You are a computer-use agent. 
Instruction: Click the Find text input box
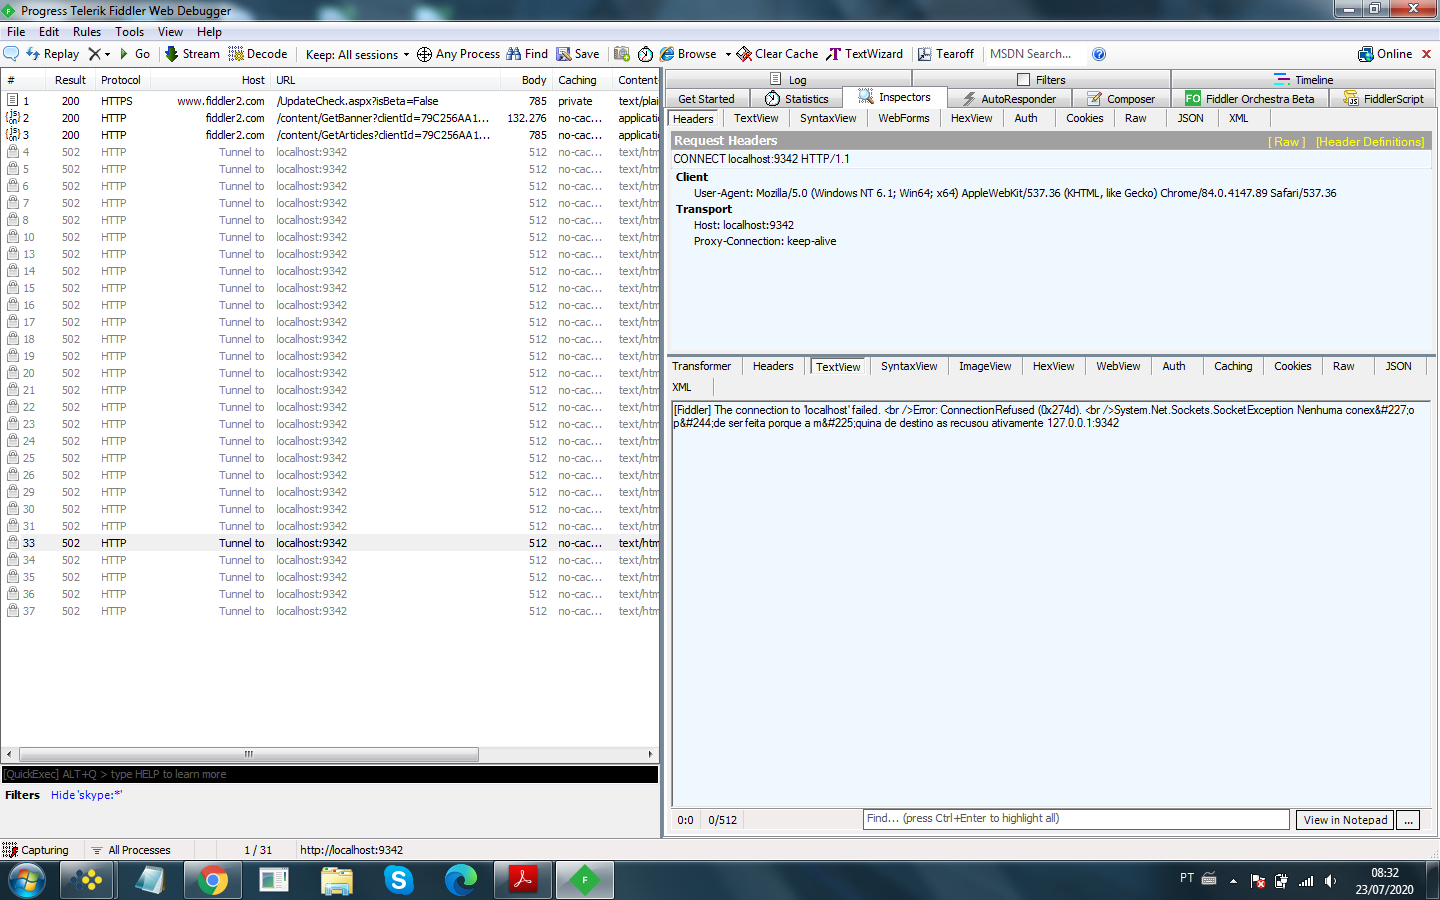pyautogui.click(x=1076, y=819)
